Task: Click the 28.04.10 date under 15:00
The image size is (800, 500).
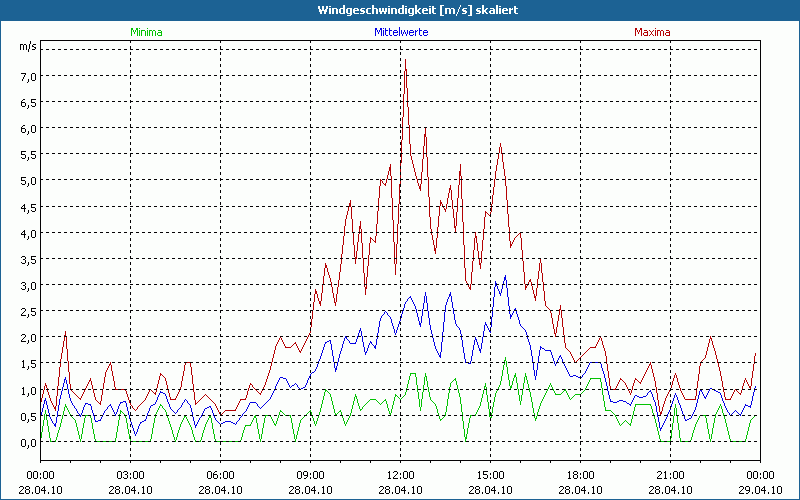Action: click(490, 490)
